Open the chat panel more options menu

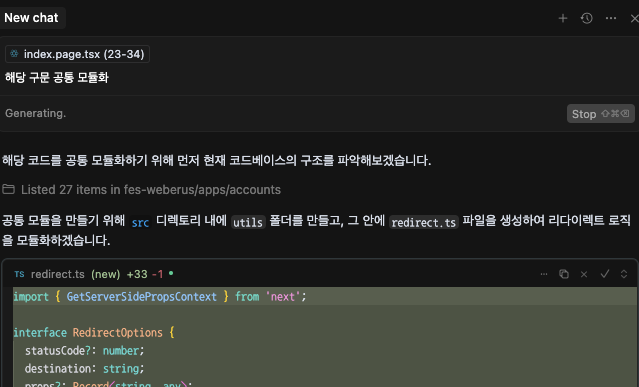tap(611, 18)
